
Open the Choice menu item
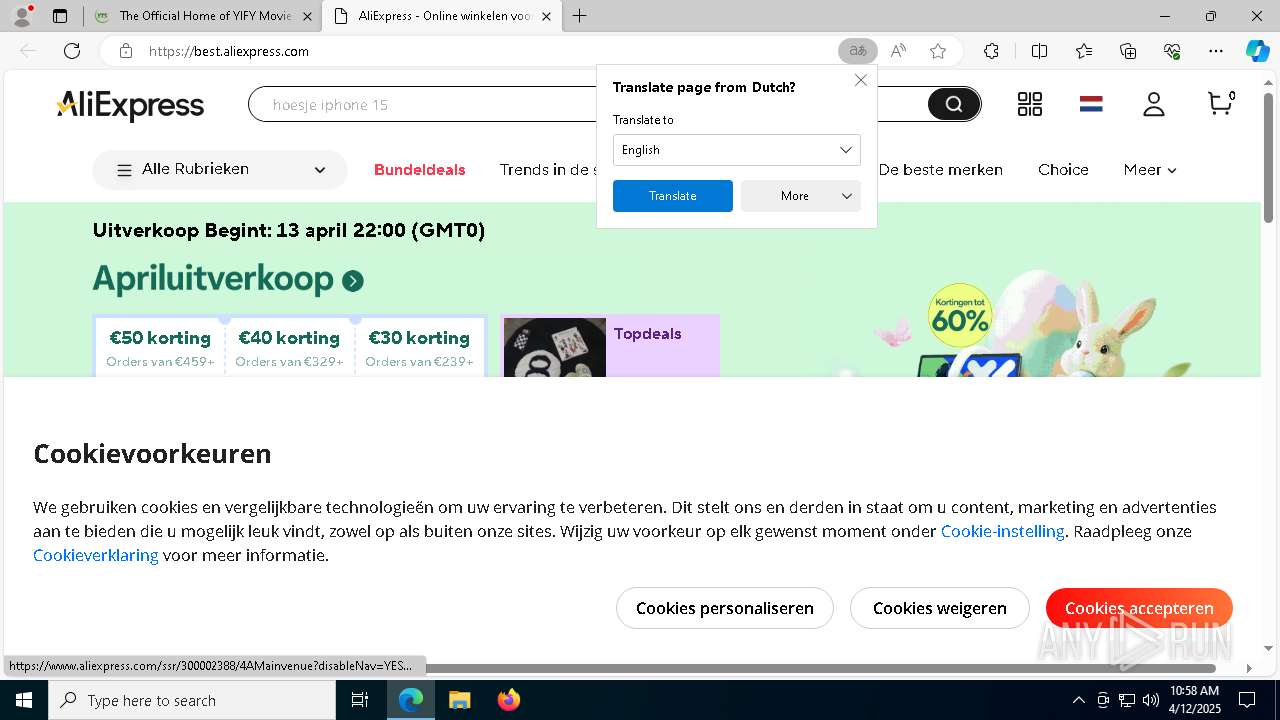1063,170
